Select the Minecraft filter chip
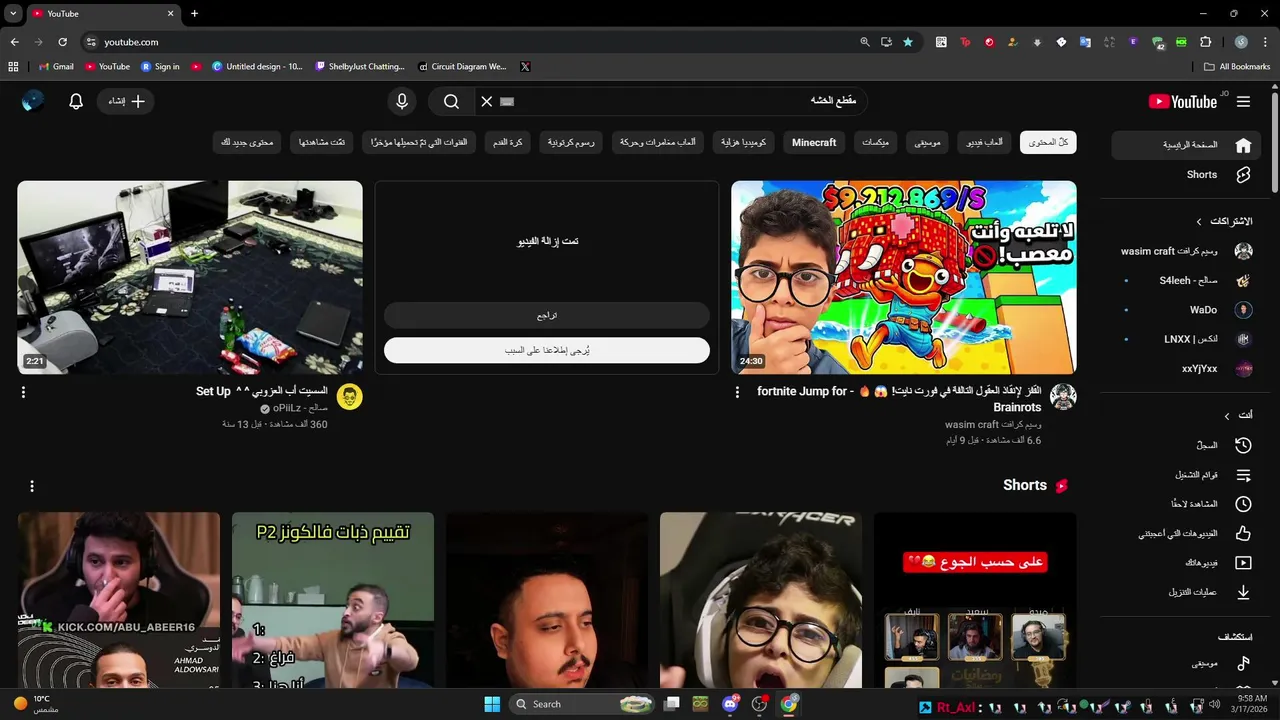Viewport: 1280px width, 720px height. [814, 143]
